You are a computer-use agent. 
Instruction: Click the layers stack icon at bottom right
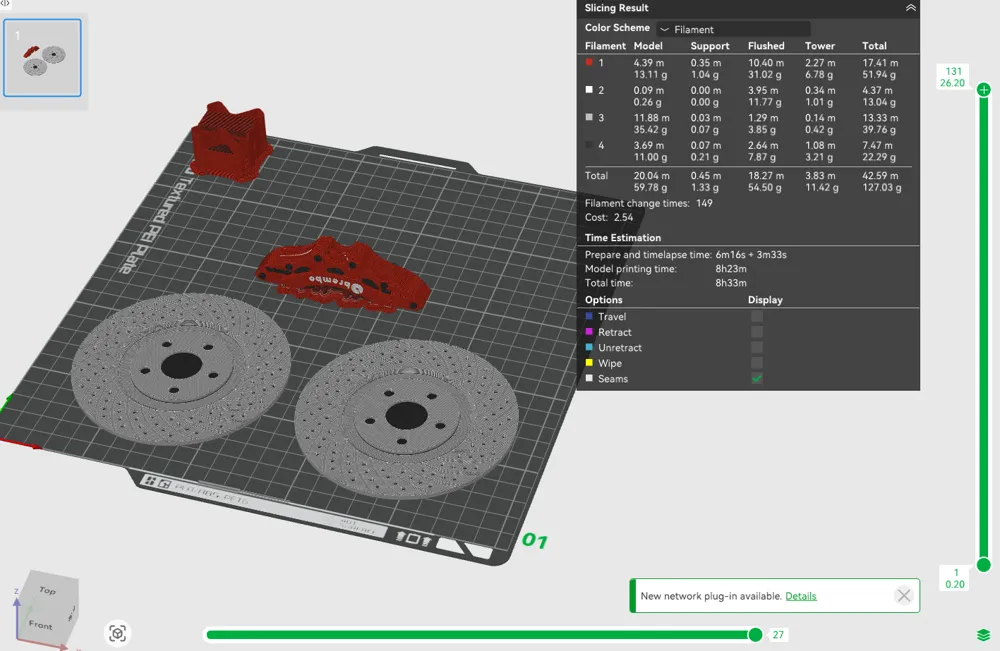[983, 634]
